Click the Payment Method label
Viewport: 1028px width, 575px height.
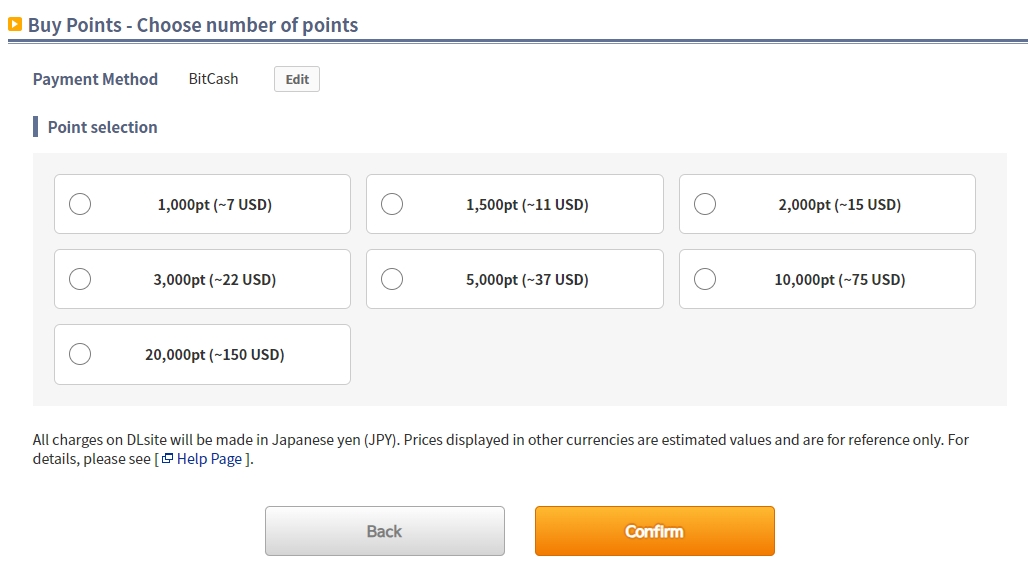[95, 79]
